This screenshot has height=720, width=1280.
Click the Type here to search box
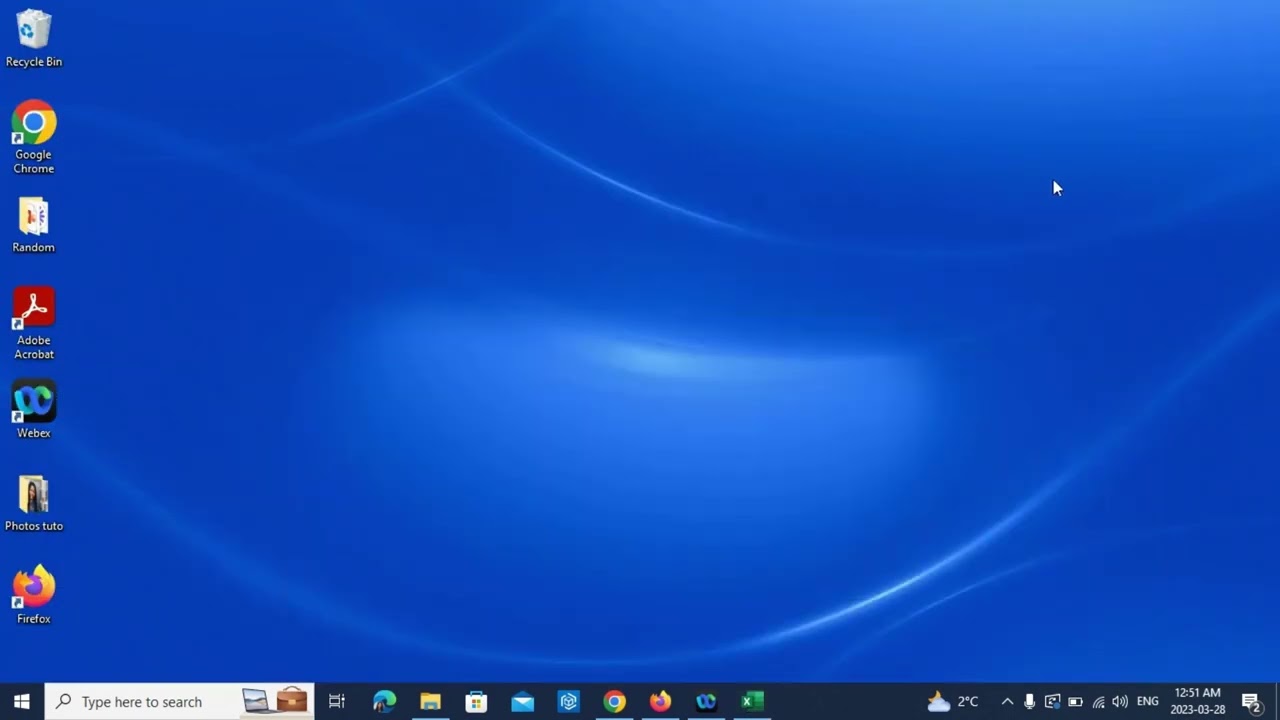[x=180, y=701]
